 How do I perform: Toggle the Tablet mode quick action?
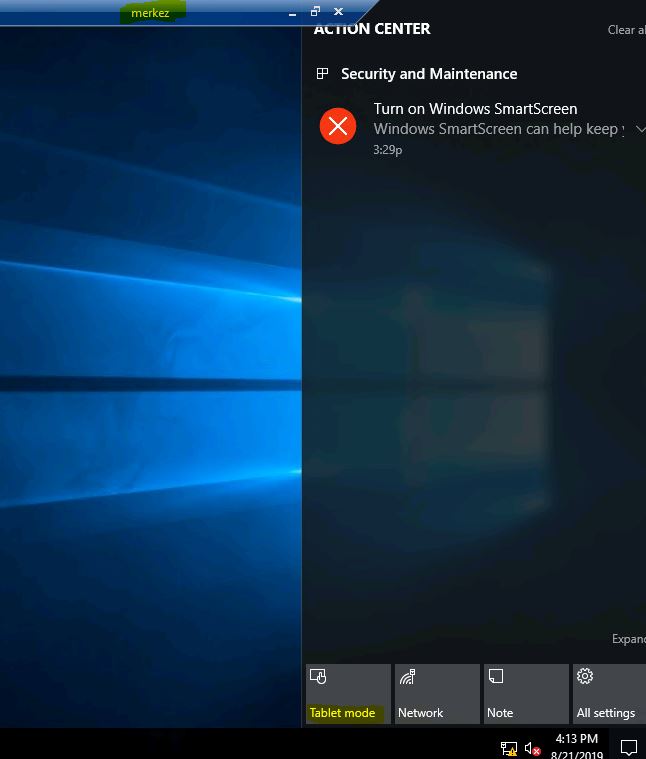point(348,694)
